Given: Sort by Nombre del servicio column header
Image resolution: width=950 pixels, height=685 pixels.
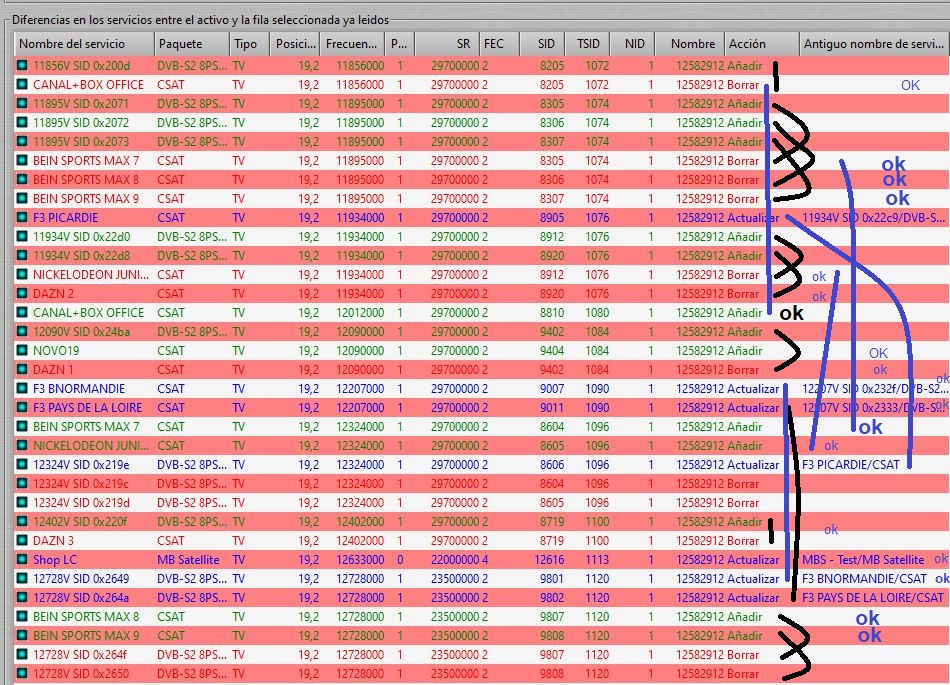Looking at the screenshot, I should (84, 44).
